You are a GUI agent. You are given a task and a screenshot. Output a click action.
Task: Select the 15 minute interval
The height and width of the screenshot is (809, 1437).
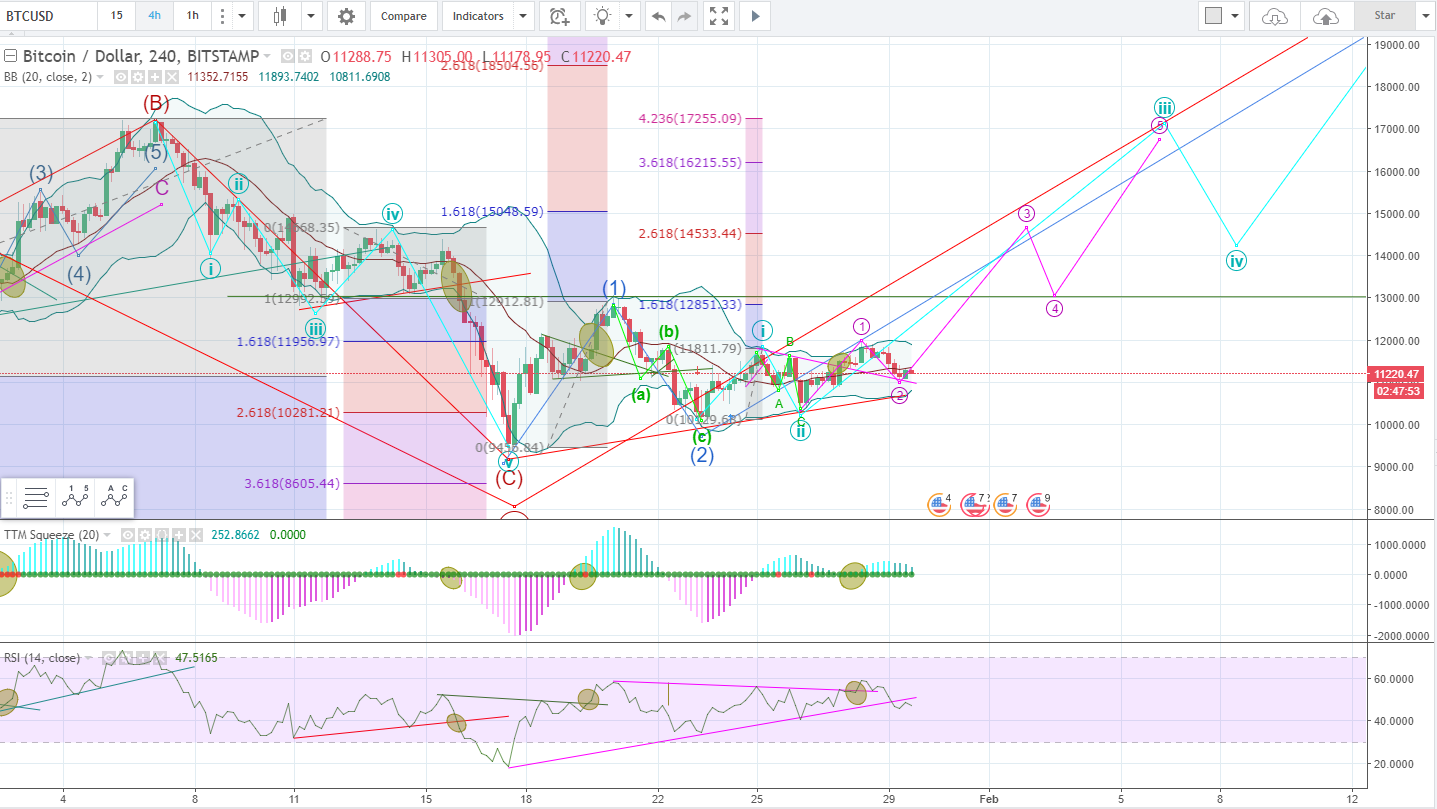tap(117, 16)
